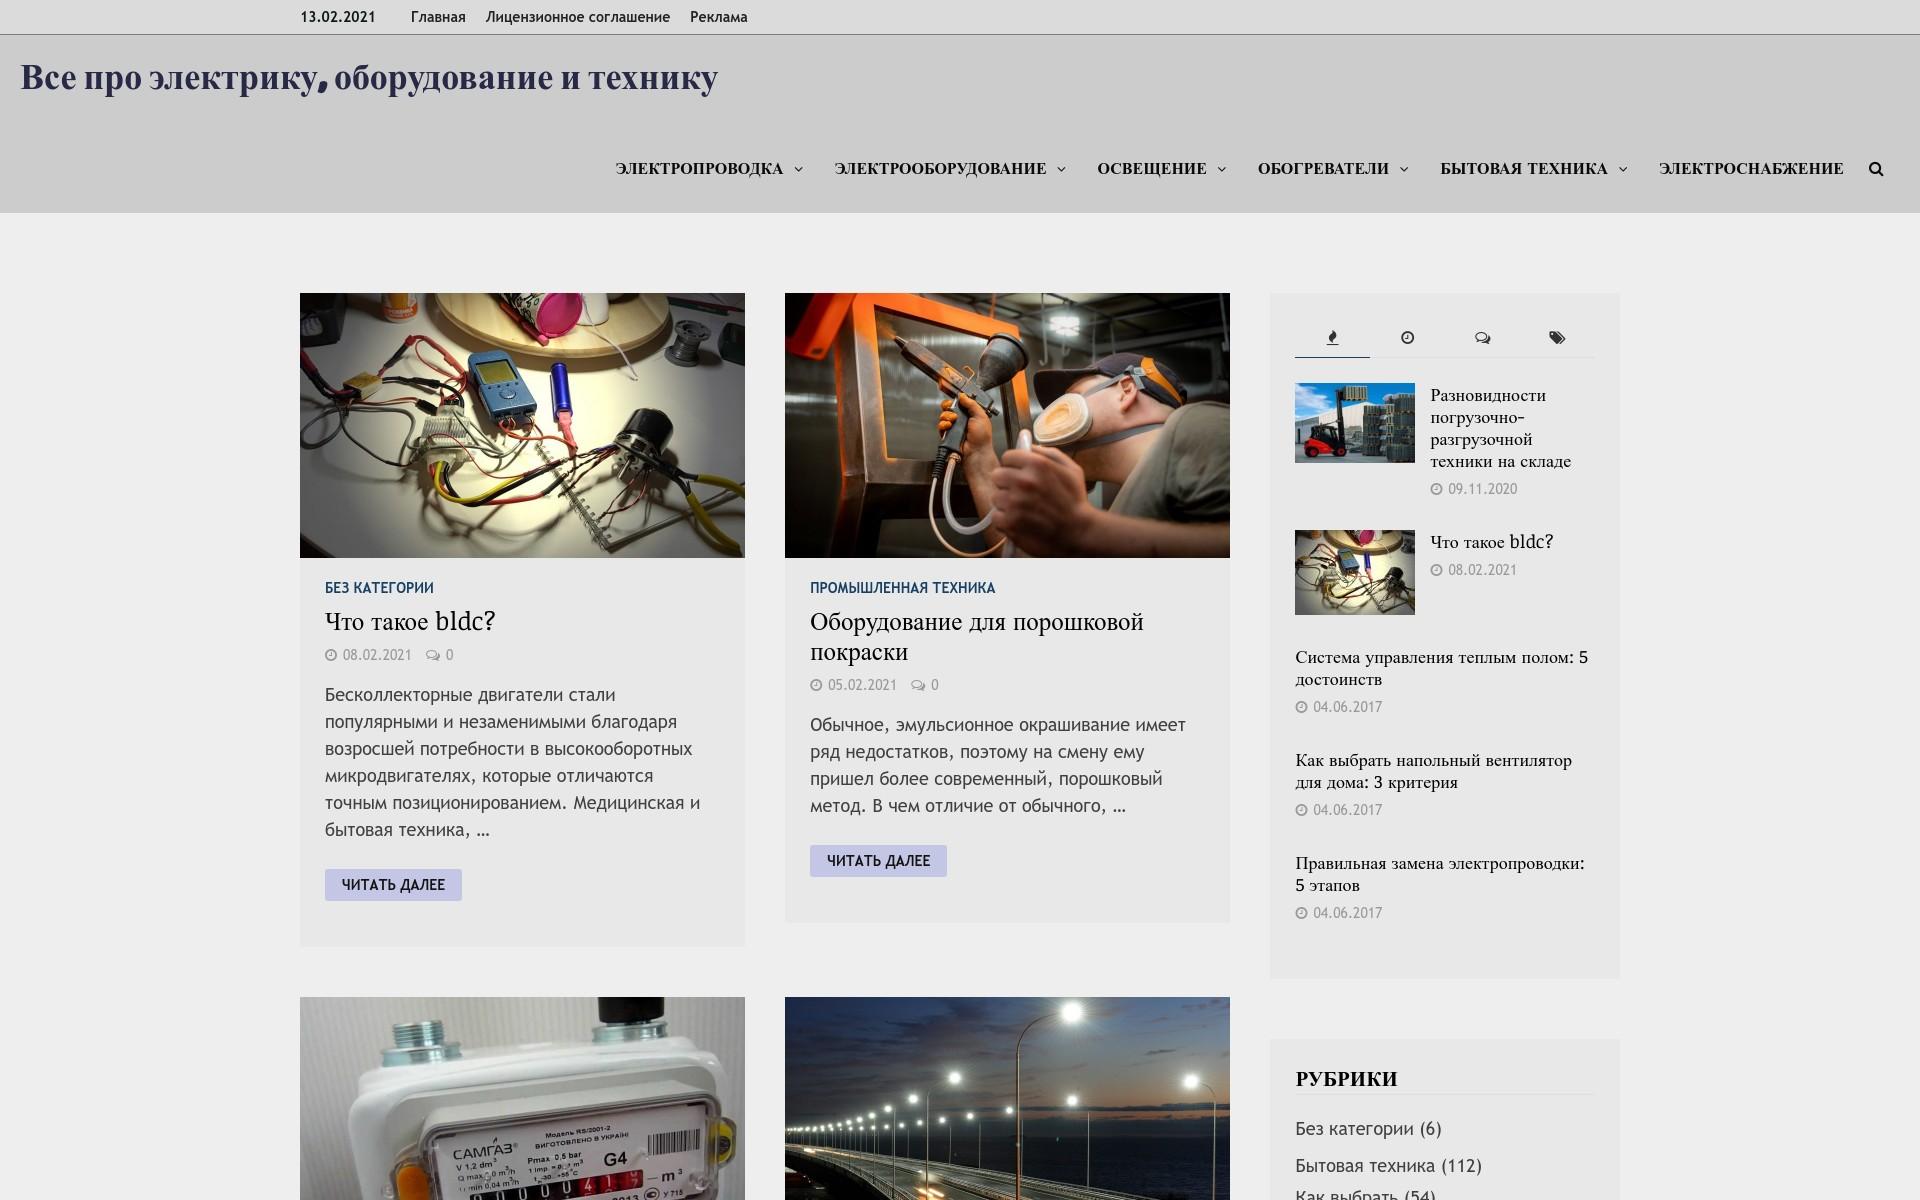Click Читать далее under bldc article
Screen dimensions: 1920x1200
click(393, 885)
